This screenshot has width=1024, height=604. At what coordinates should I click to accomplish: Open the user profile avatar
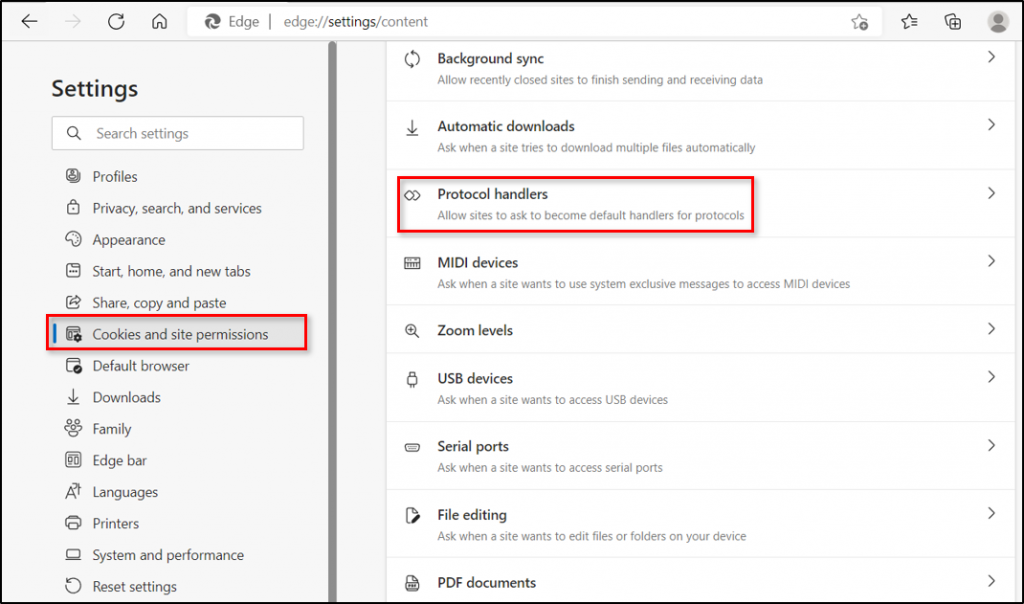point(997,21)
